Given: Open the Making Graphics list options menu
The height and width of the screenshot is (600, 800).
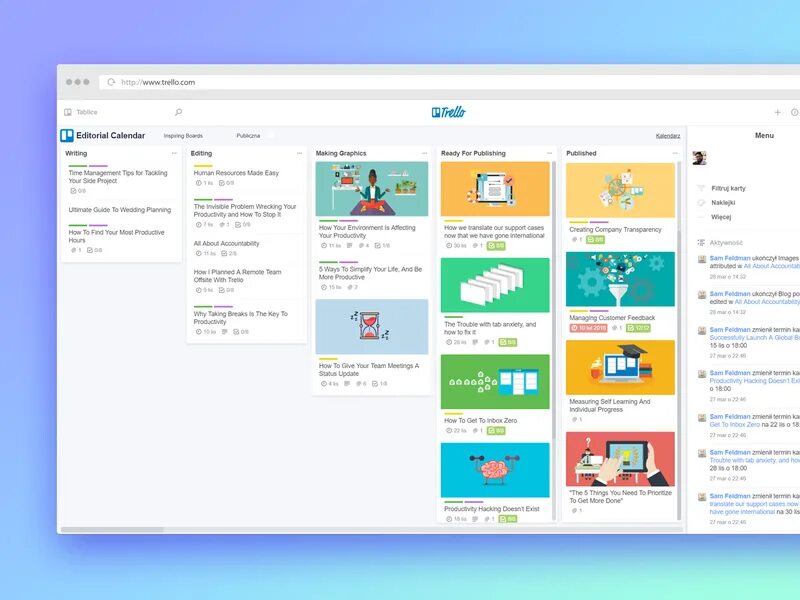Looking at the screenshot, I should [x=424, y=153].
